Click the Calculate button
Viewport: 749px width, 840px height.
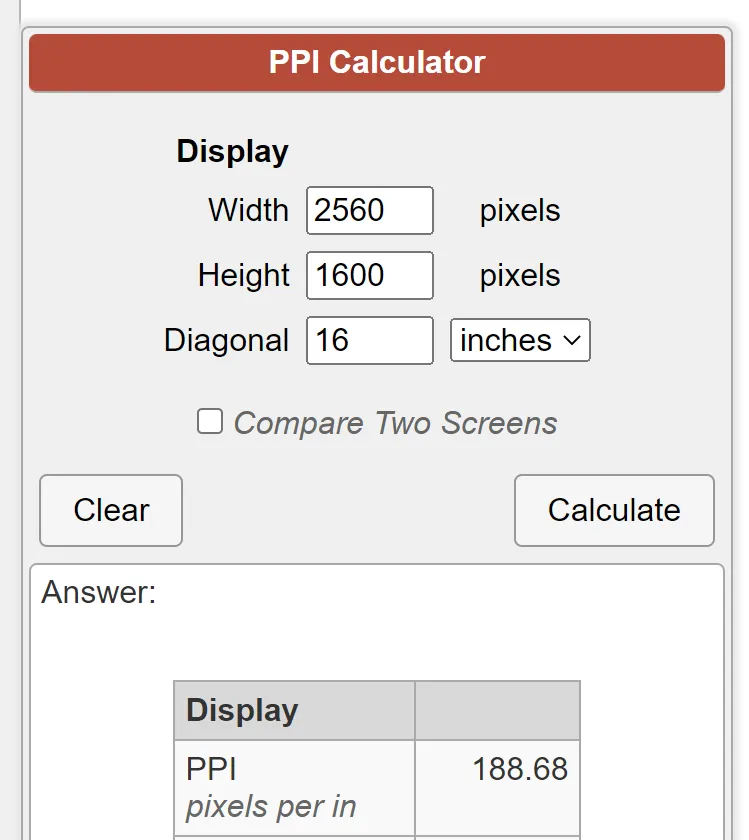[x=615, y=511]
